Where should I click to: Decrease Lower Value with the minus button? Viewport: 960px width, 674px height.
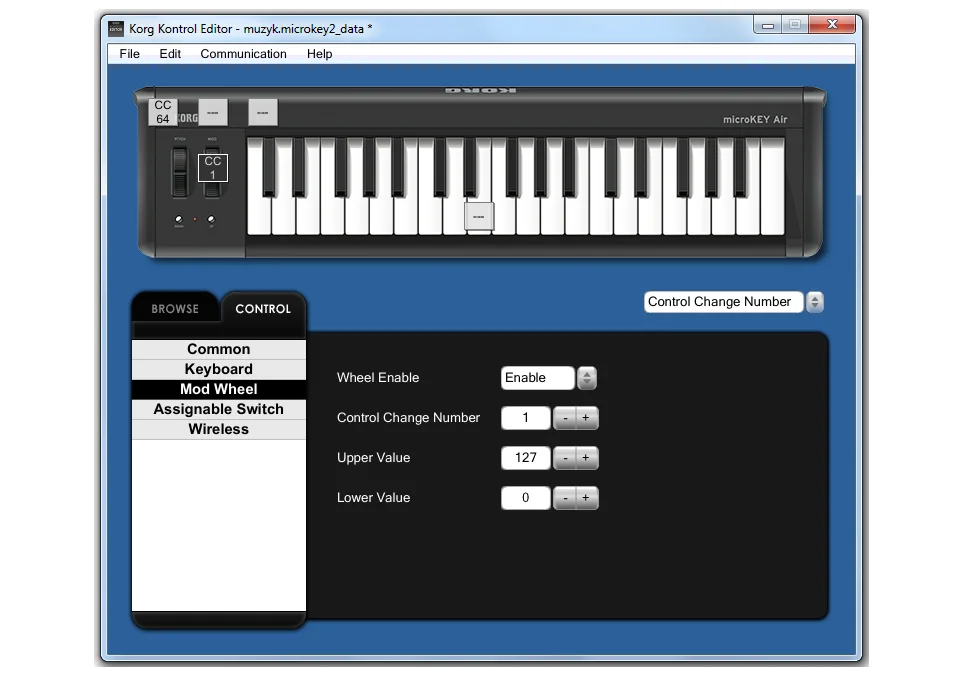pos(564,498)
